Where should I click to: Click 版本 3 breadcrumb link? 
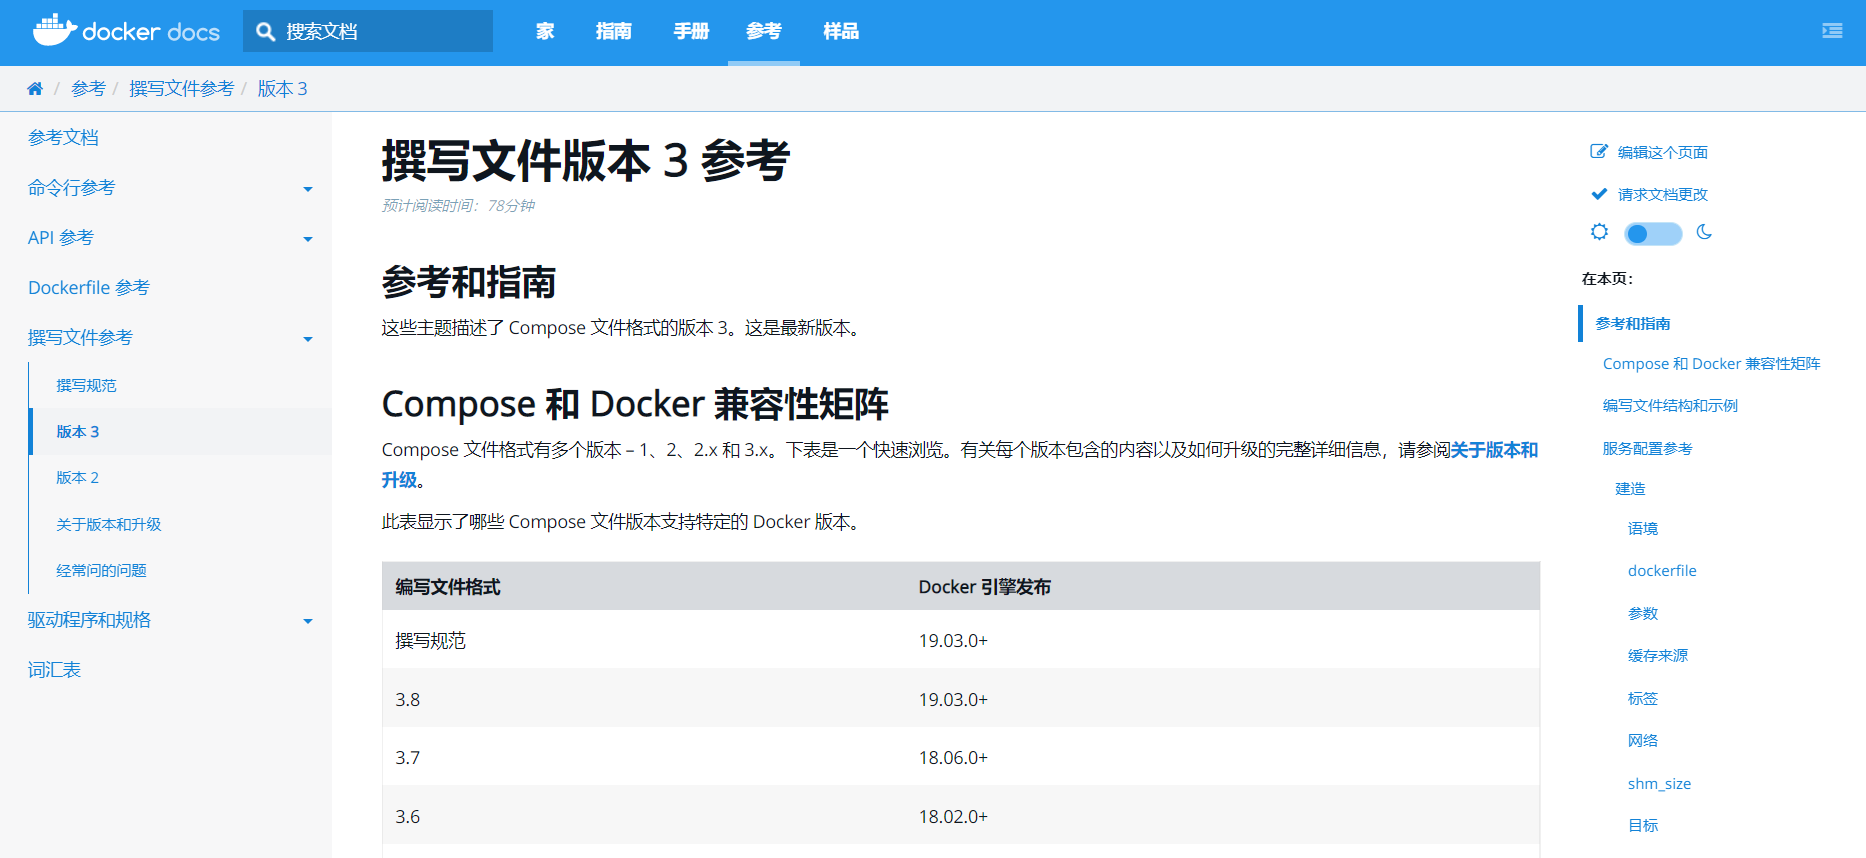pyautogui.click(x=282, y=89)
